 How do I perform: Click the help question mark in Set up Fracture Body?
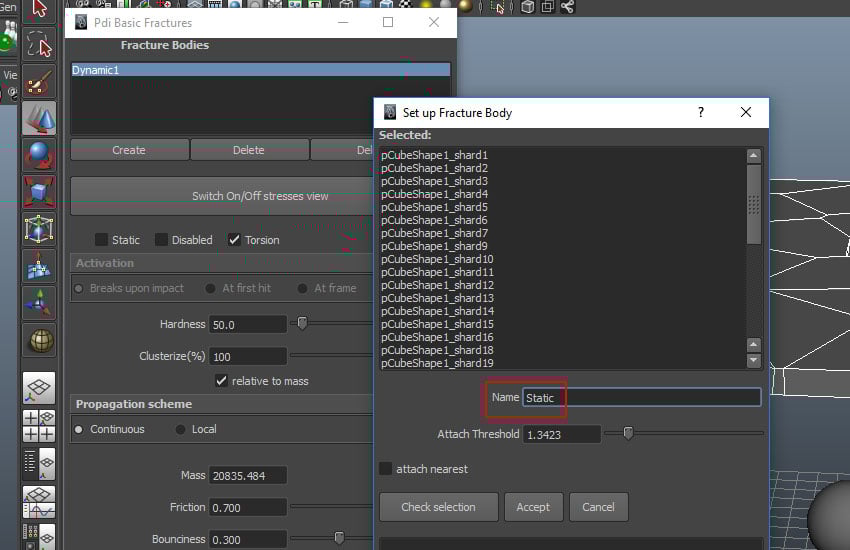point(701,112)
